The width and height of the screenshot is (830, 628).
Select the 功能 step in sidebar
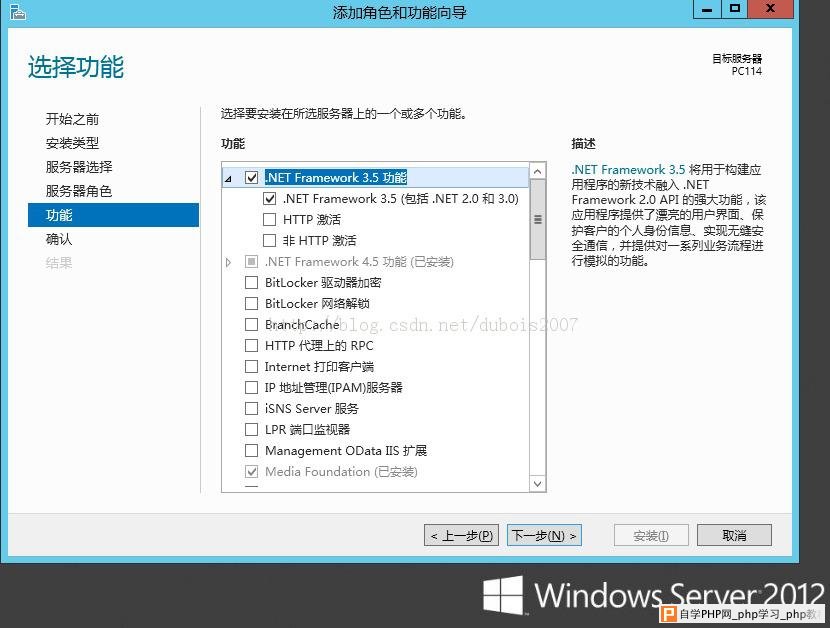[x=113, y=215]
